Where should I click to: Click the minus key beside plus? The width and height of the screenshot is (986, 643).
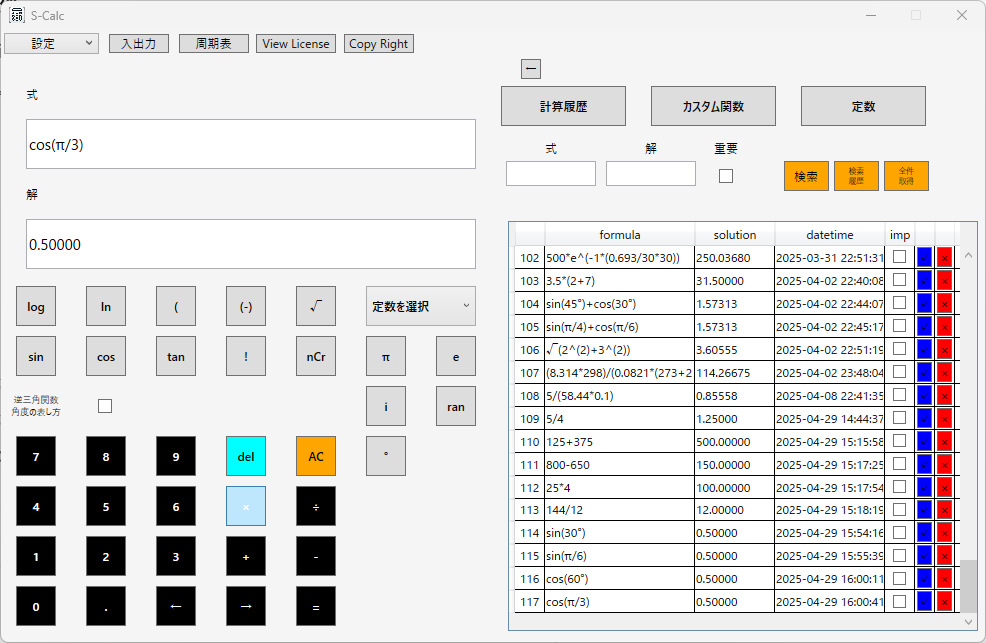pyautogui.click(x=316, y=556)
